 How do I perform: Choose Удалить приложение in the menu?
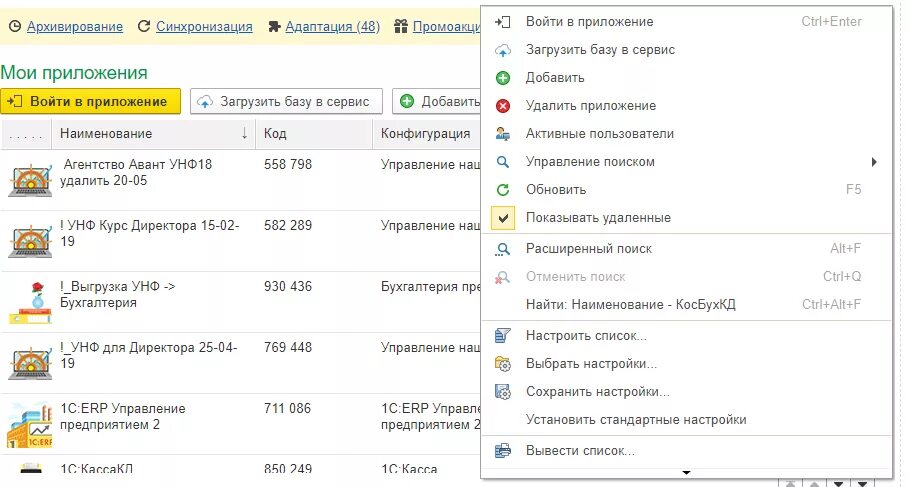pos(687,106)
